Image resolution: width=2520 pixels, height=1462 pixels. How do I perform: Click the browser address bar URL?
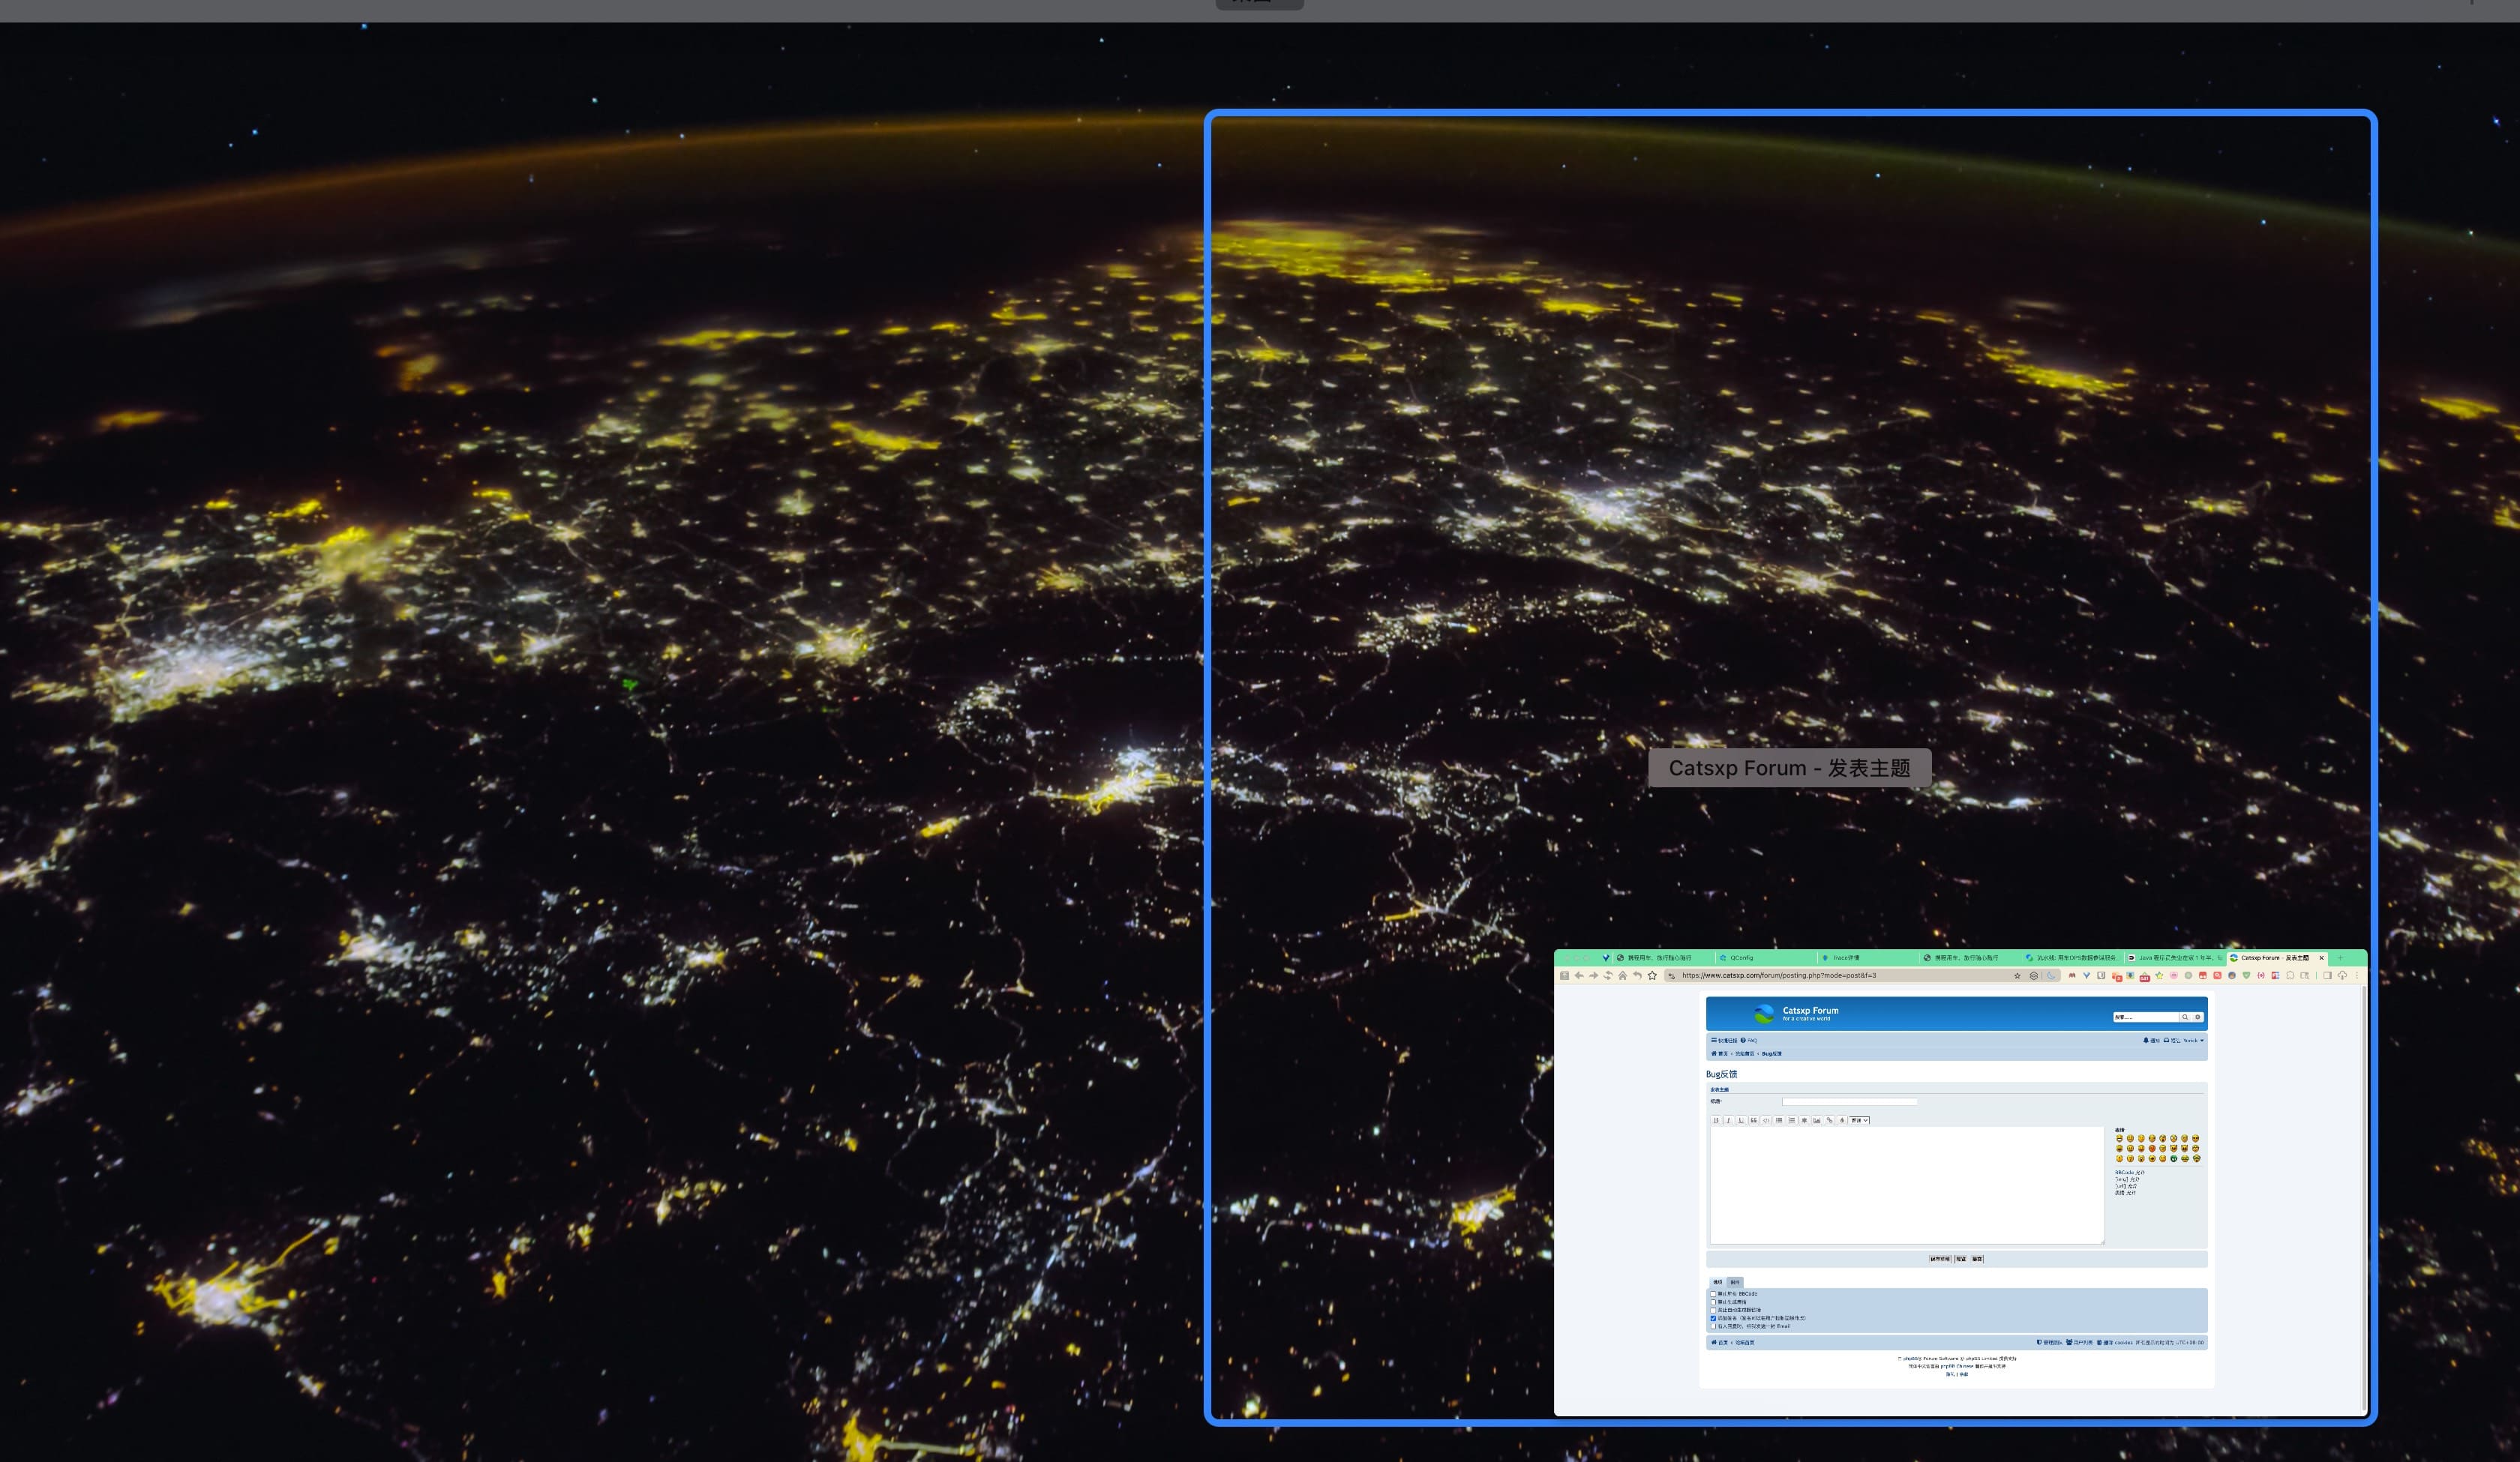click(x=1779, y=976)
